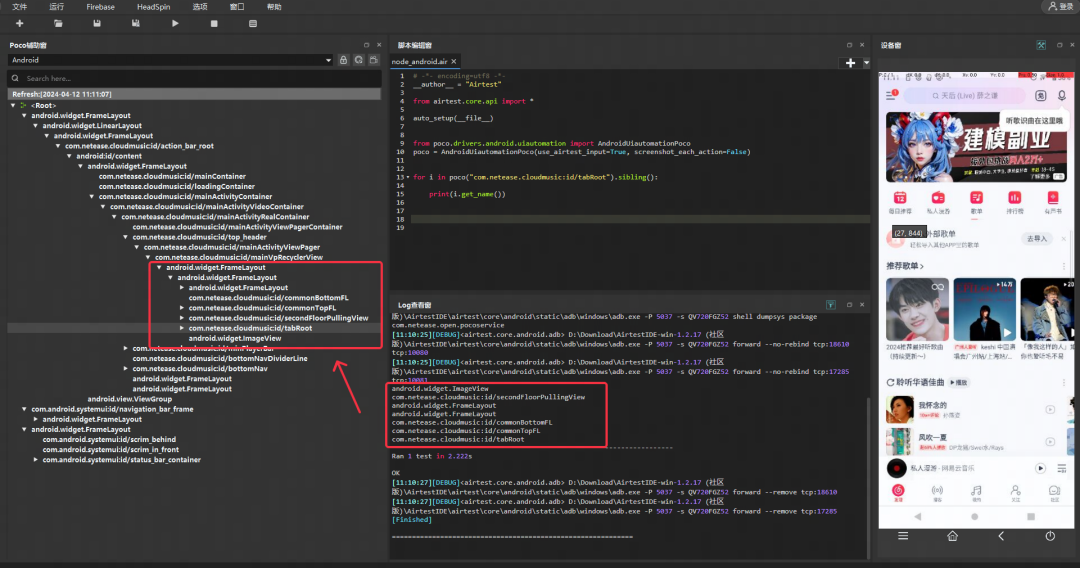Open the Android mode dropdown in Poco panel
The width and height of the screenshot is (1080, 568).
[x=170, y=60]
